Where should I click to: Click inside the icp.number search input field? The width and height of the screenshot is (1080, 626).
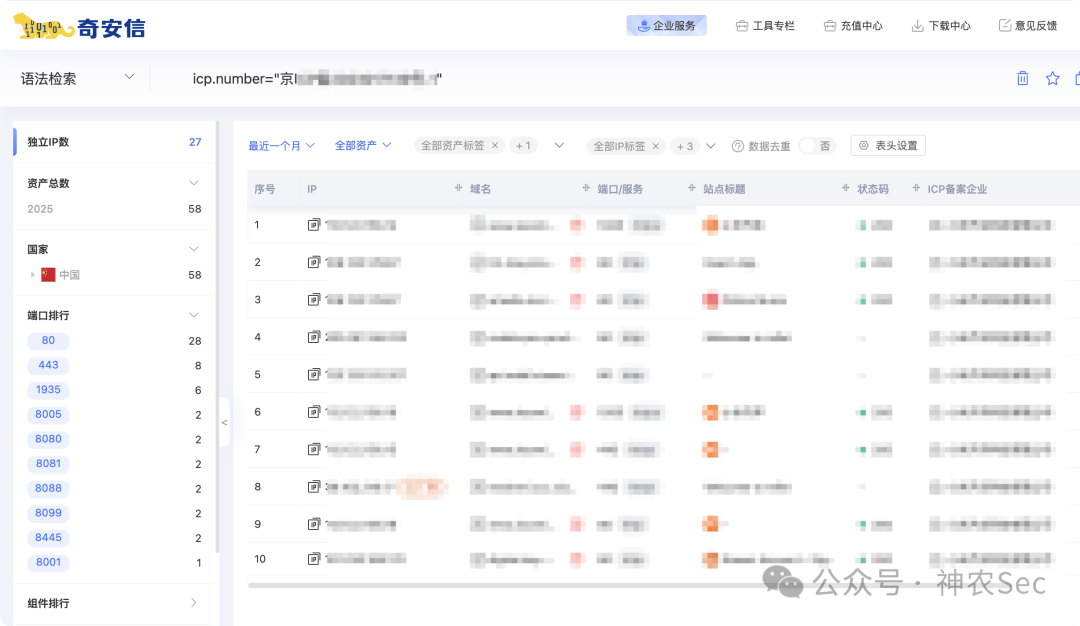[400, 78]
